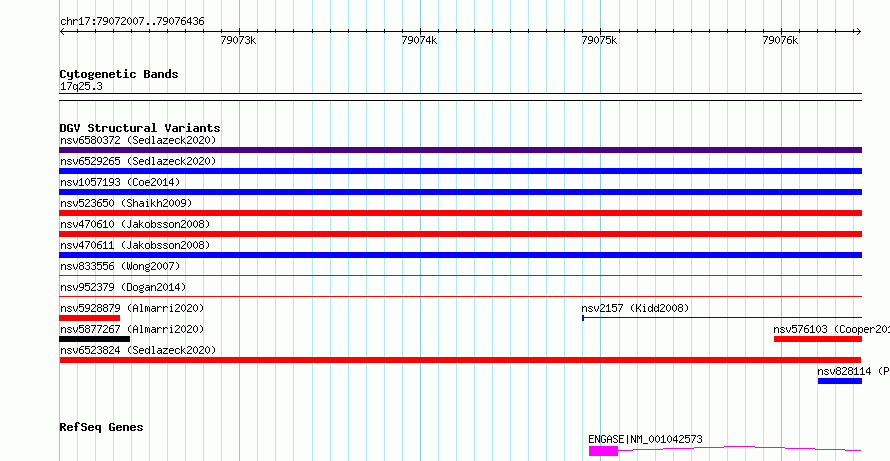Screen dimensions: 890x461
Task: Click the short black nsv5877267 bar
Action: [x=95, y=339]
